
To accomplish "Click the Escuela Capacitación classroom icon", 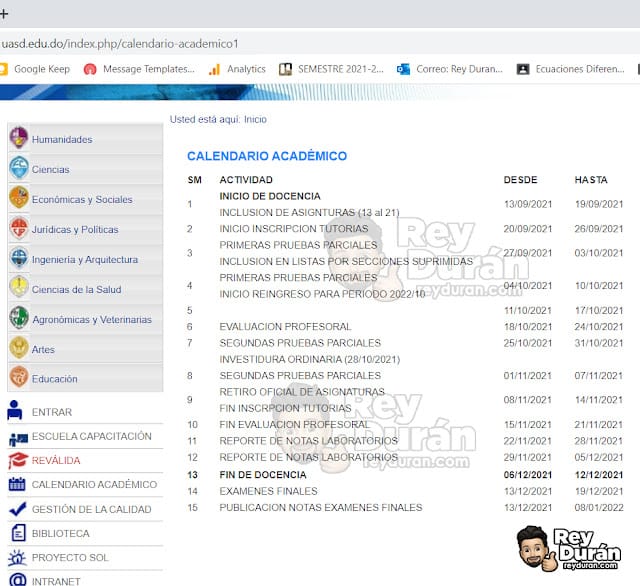I will click(x=18, y=439).
